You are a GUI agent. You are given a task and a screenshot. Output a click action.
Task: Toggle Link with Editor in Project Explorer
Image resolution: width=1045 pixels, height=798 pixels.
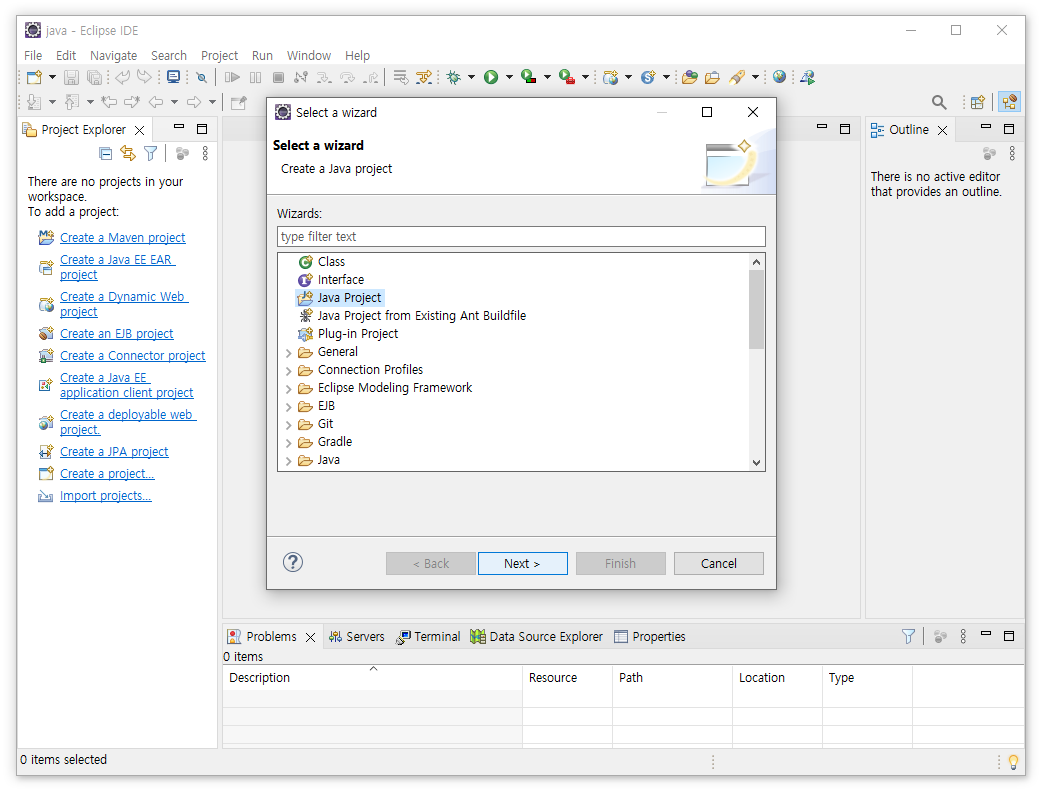128,154
